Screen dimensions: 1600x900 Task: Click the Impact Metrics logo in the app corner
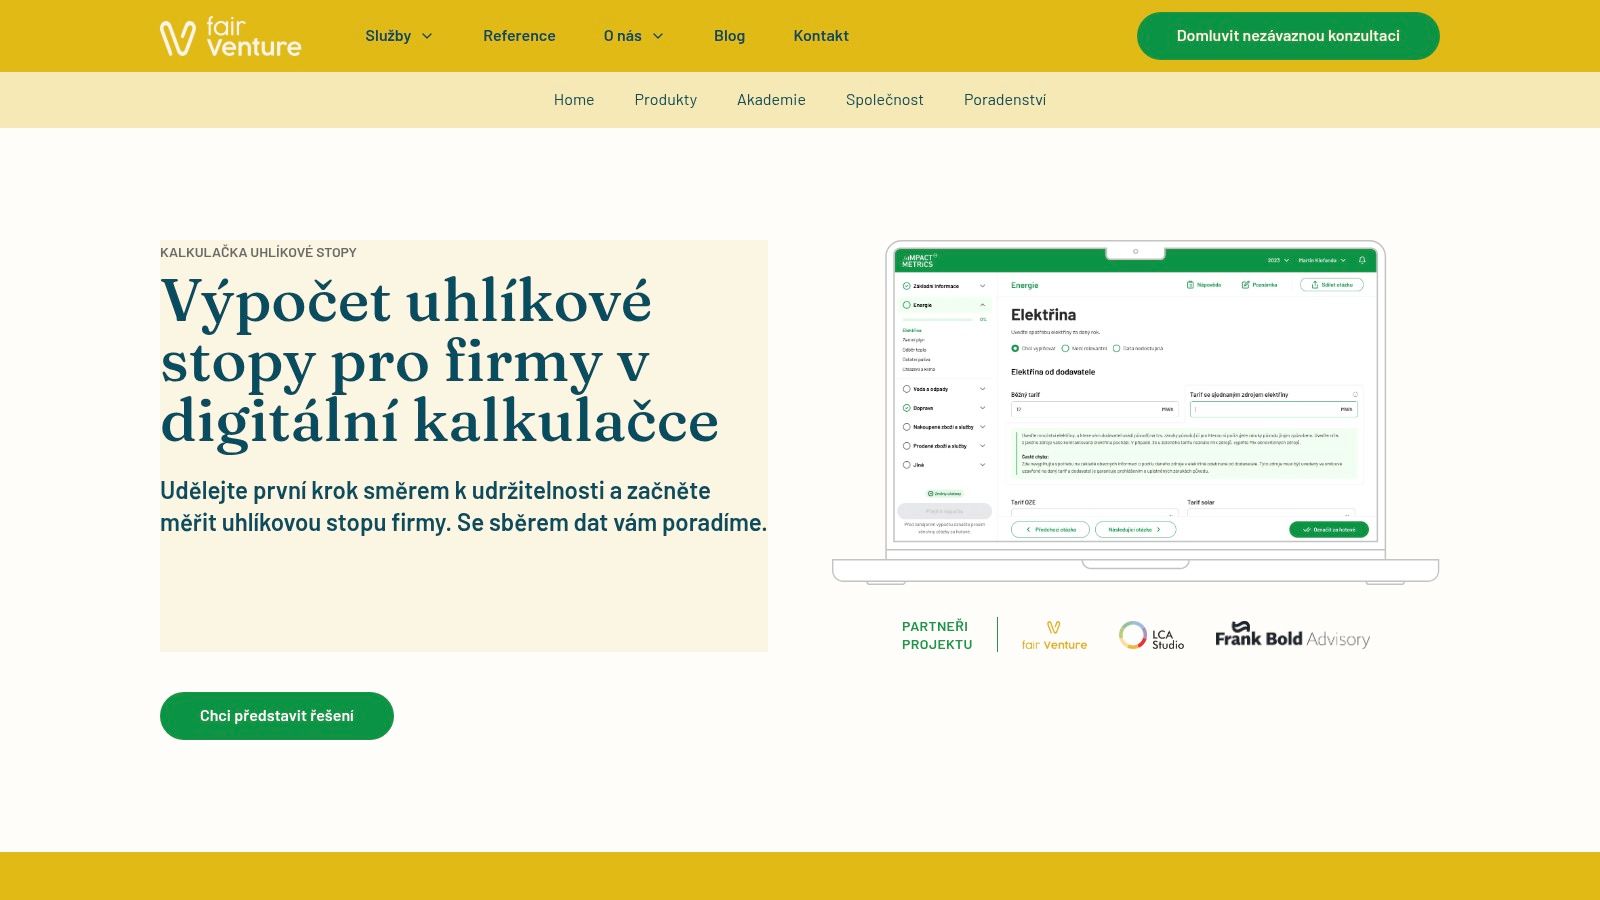pyautogui.click(x=917, y=260)
